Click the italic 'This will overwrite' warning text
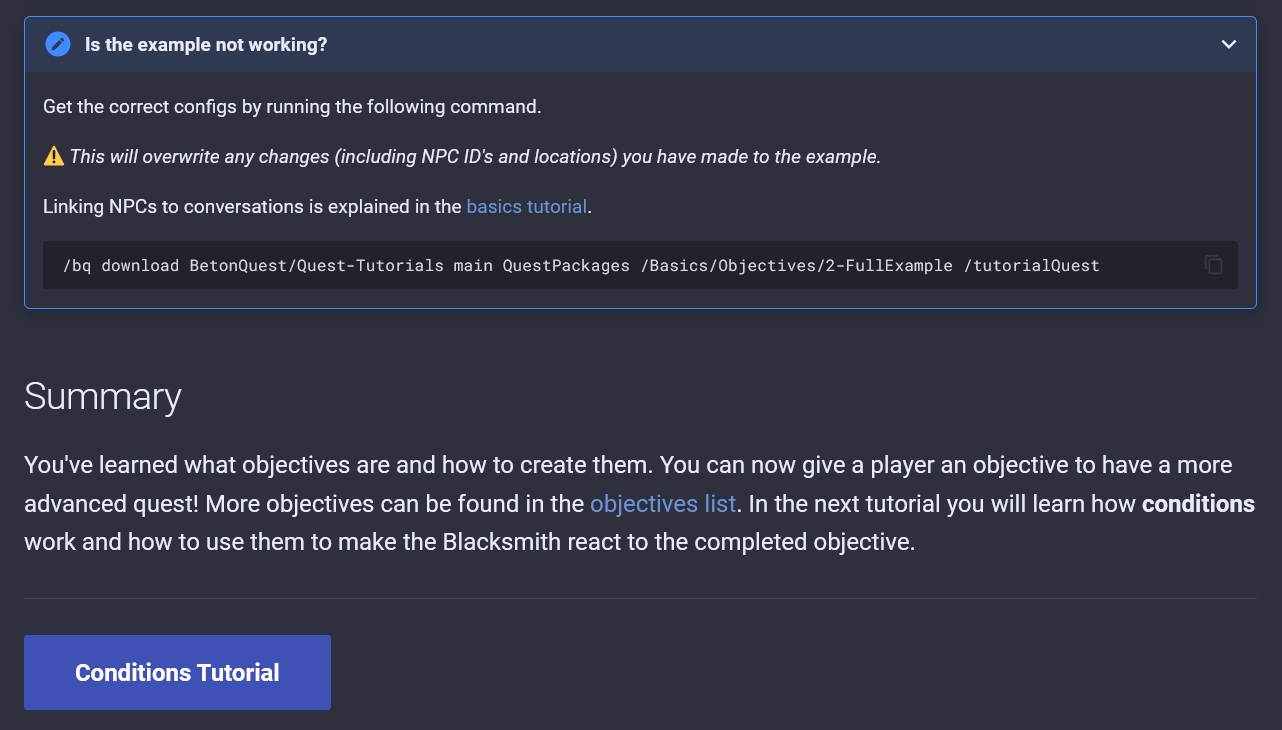This screenshot has height=730, width=1282. pos(475,157)
